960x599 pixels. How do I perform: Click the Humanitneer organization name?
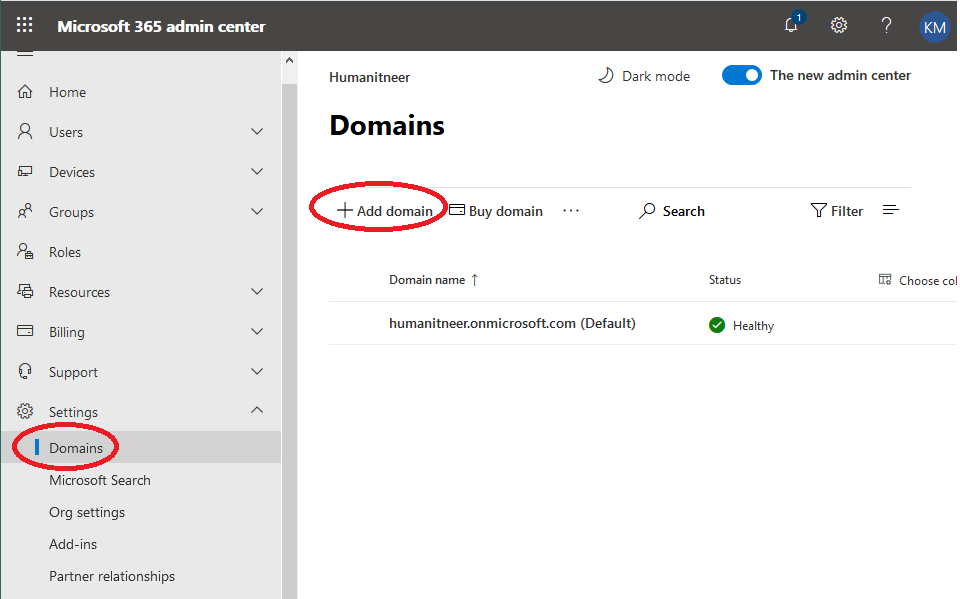tap(370, 77)
